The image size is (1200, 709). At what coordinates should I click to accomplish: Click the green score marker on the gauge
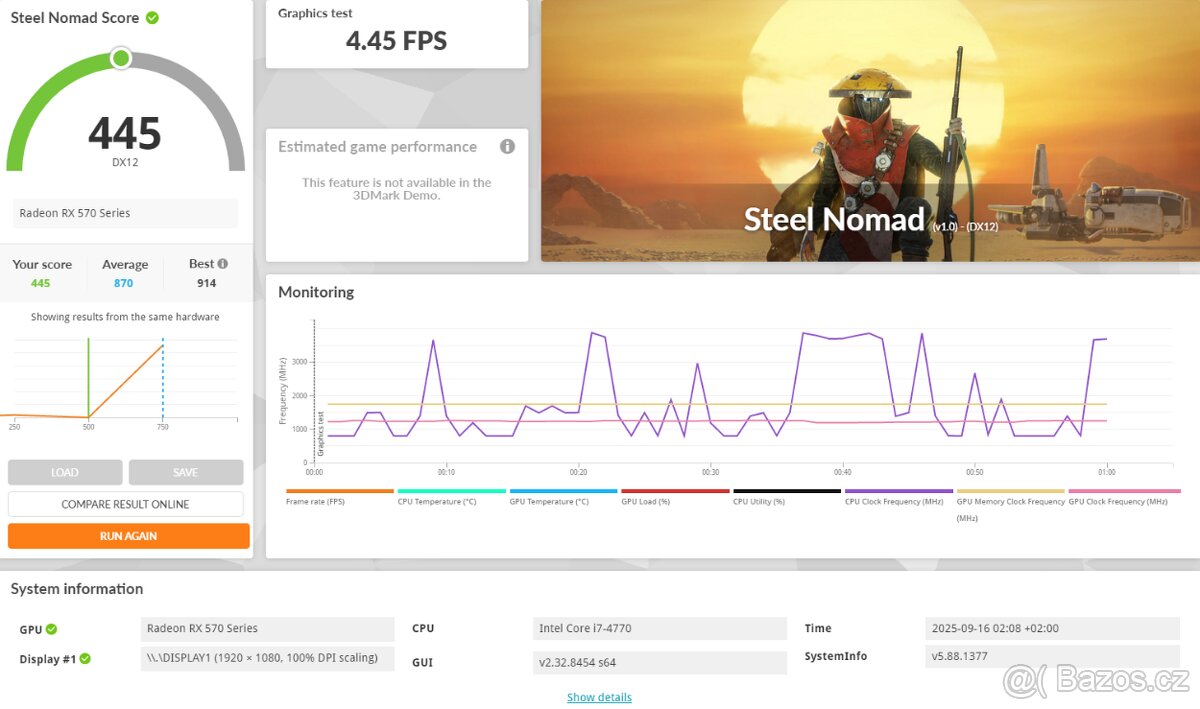coord(121,58)
